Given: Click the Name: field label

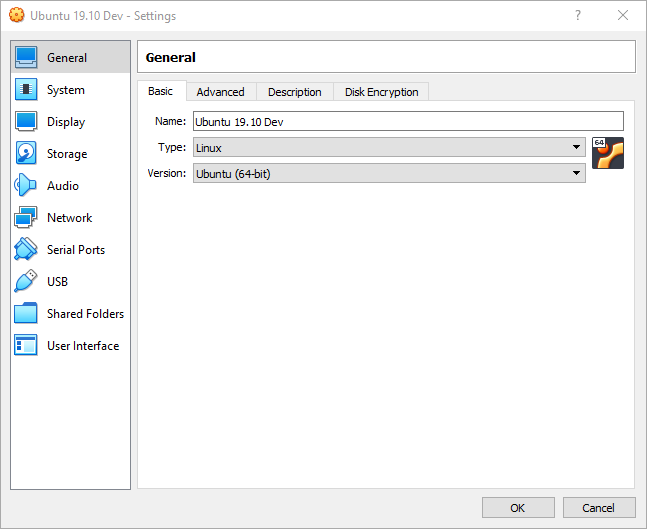Looking at the screenshot, I should tap(170, 121).
